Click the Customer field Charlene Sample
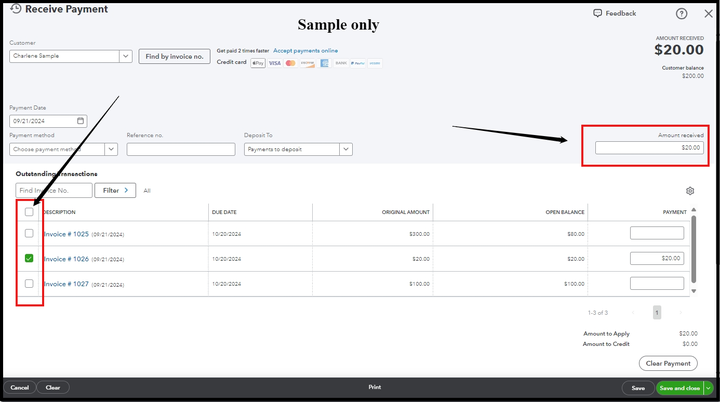Viewport: 720px width, 402px height. click(x=64, y=56)
